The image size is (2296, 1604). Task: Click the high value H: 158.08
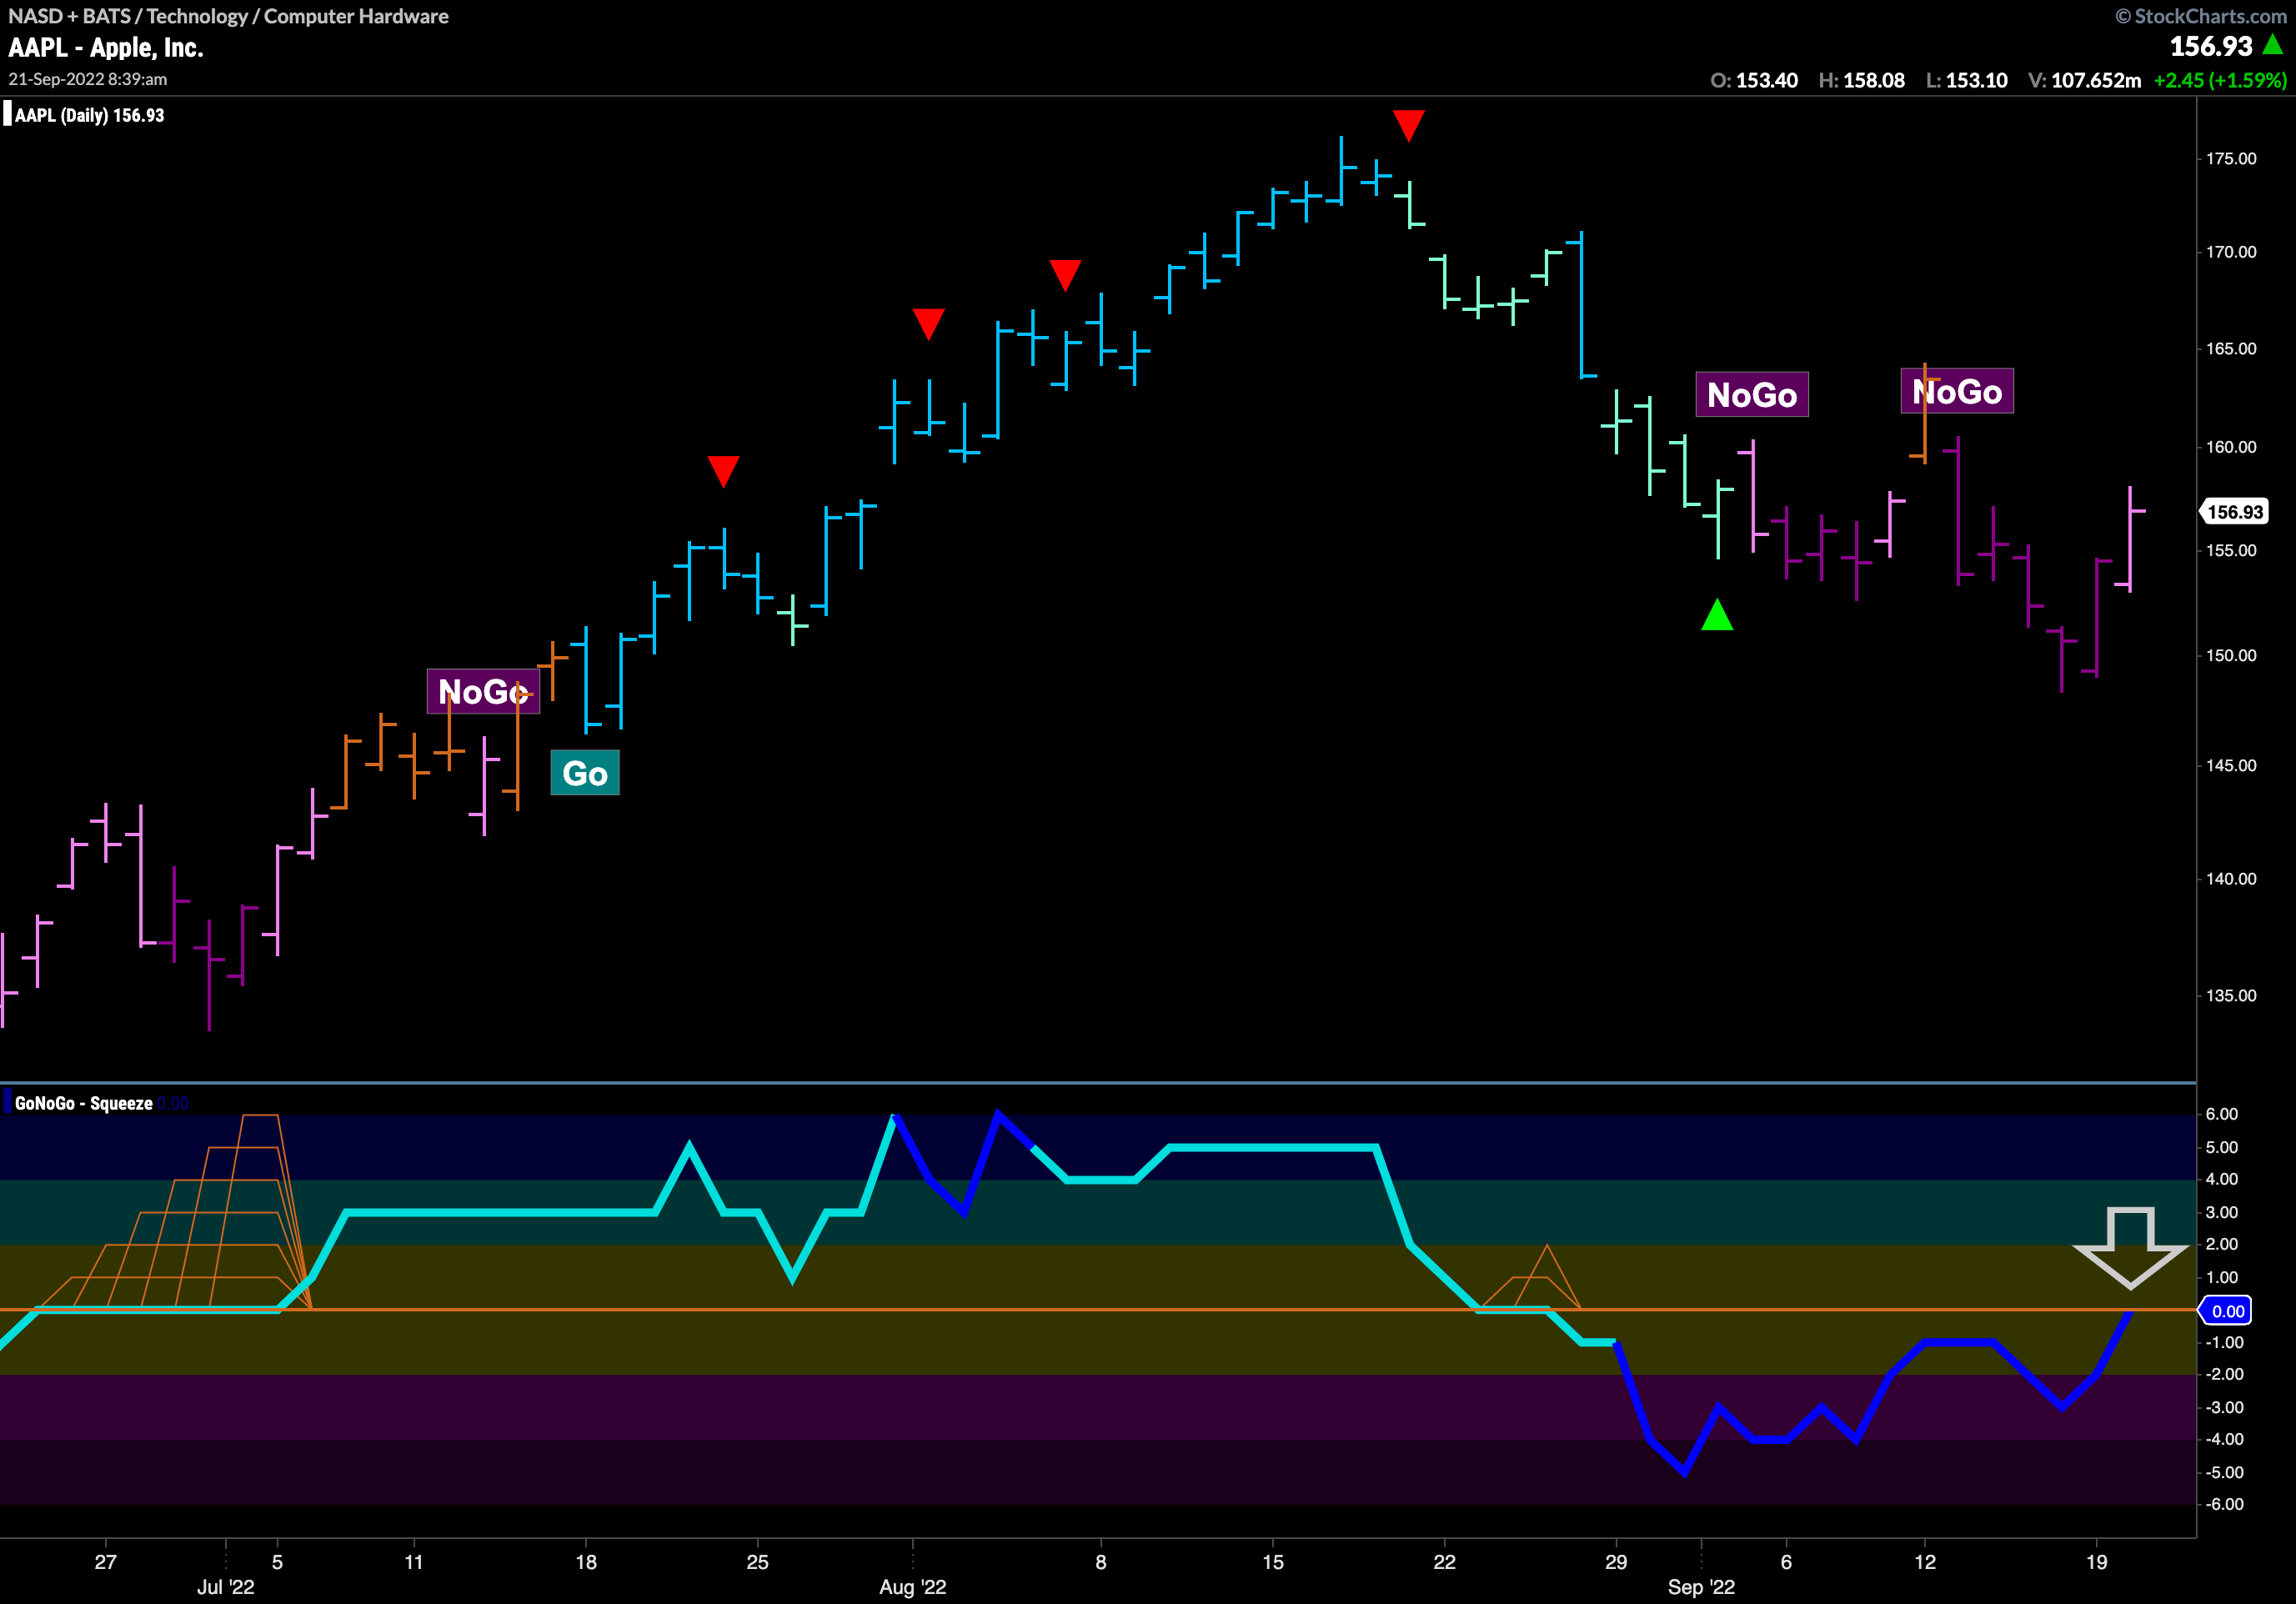(1861, 80)
